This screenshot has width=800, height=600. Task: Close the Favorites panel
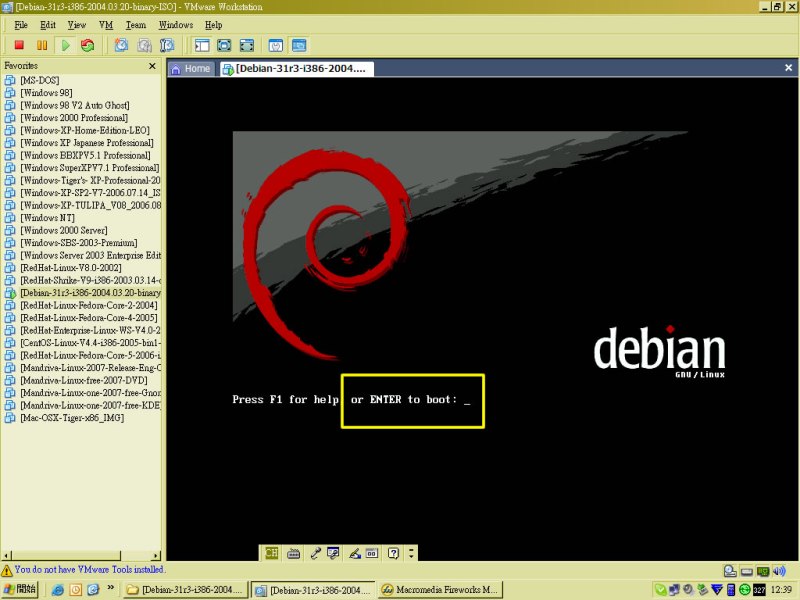tap(152, 66)
